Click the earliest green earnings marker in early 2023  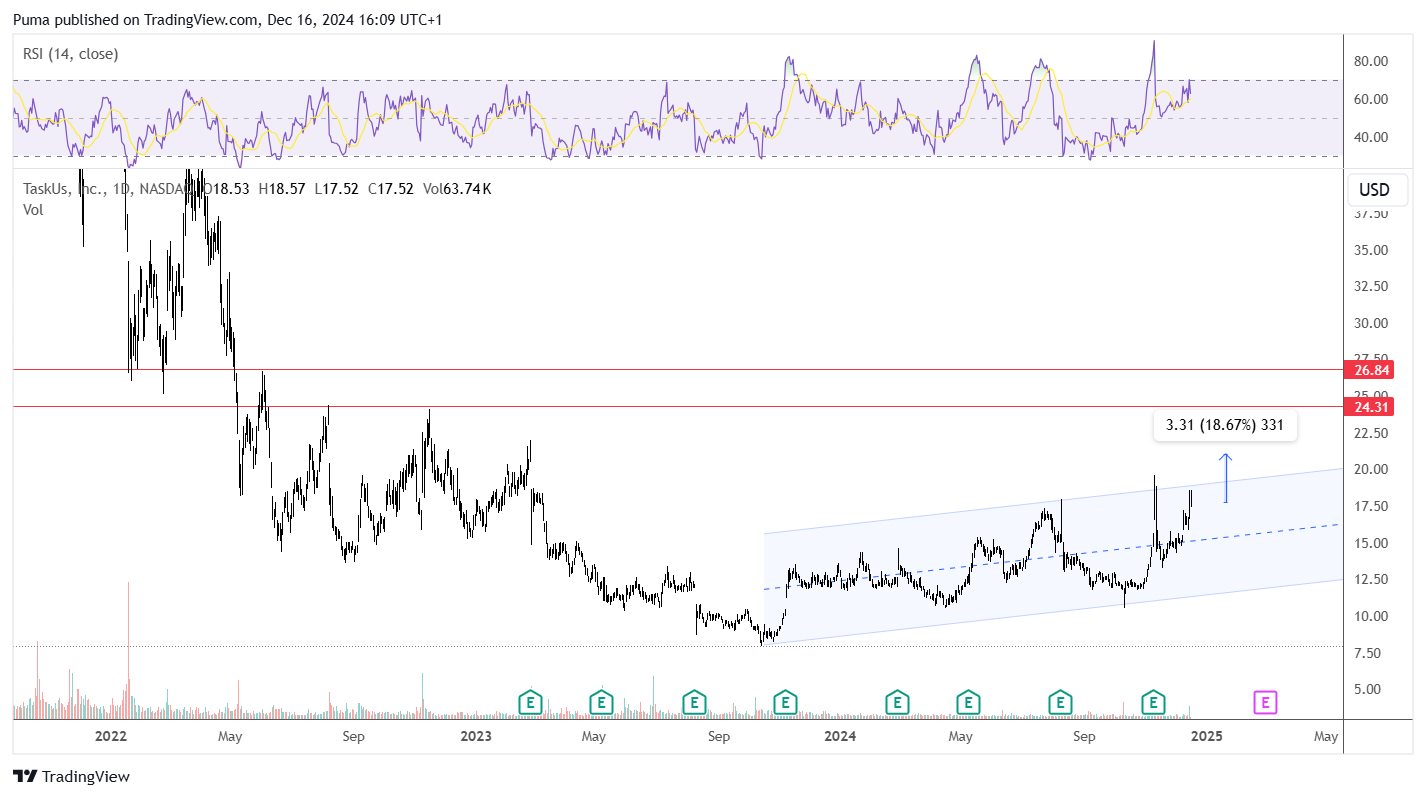tap(530, 703)
